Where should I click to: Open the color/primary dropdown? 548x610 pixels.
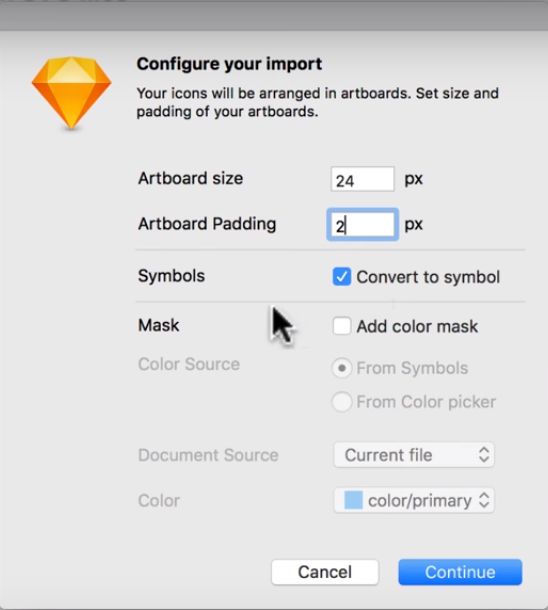[x=414, y=500]
